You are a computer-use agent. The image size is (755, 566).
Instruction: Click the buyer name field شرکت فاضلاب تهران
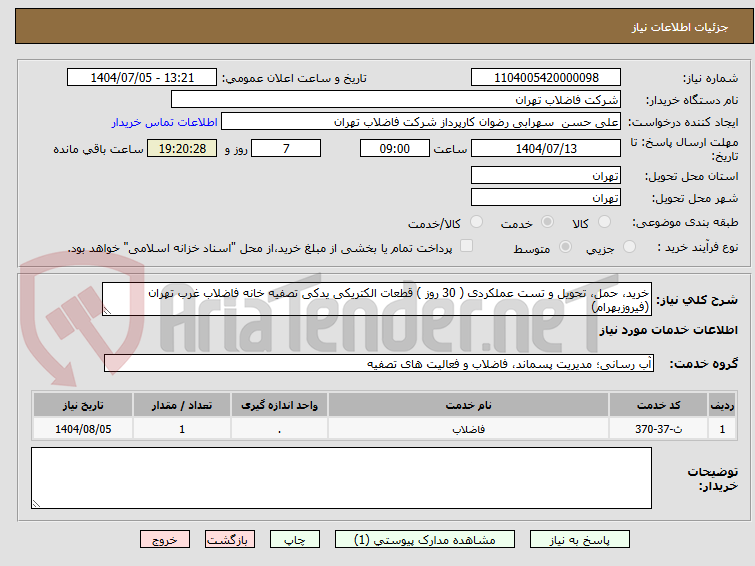[x=396, y=100]
